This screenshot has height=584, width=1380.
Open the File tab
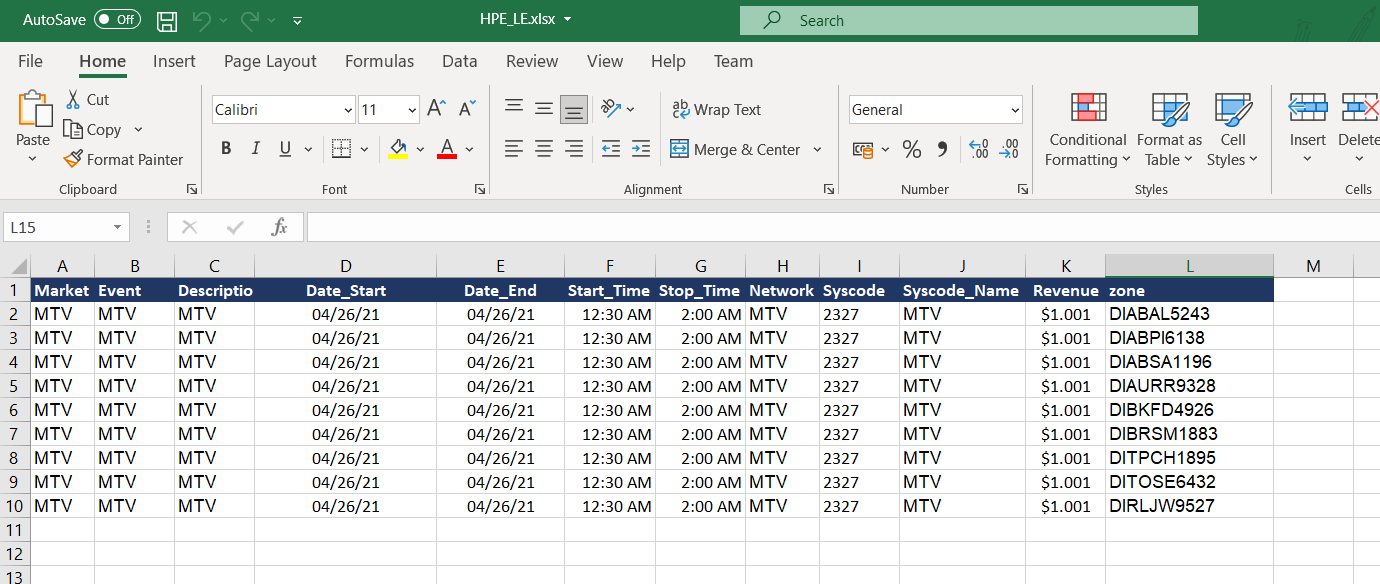[31, 61]
